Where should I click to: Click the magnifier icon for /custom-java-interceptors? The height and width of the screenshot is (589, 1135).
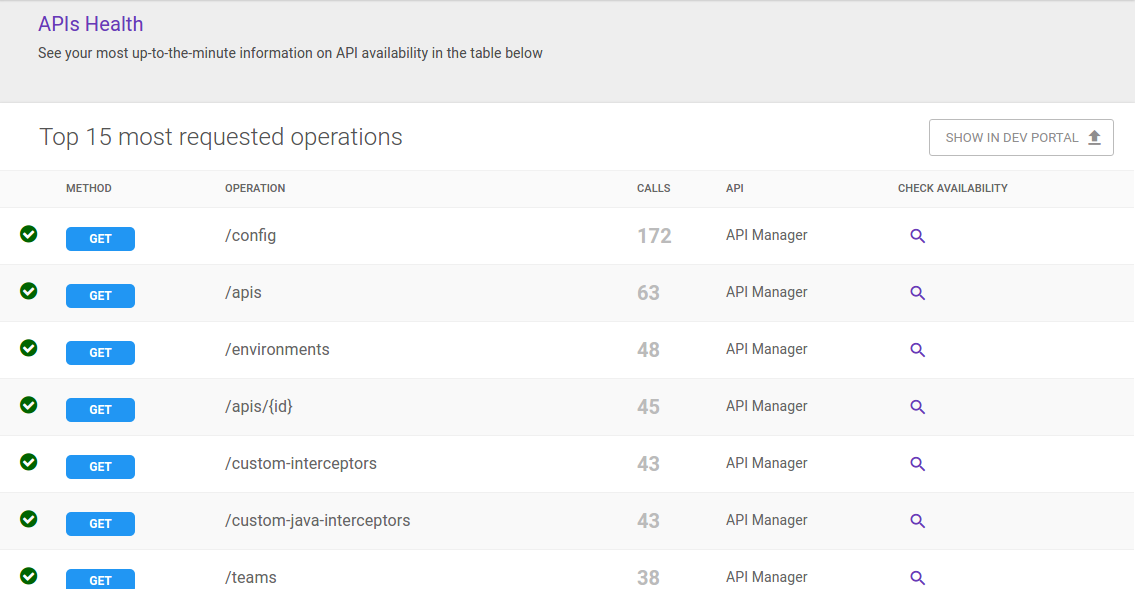(918, 521)
